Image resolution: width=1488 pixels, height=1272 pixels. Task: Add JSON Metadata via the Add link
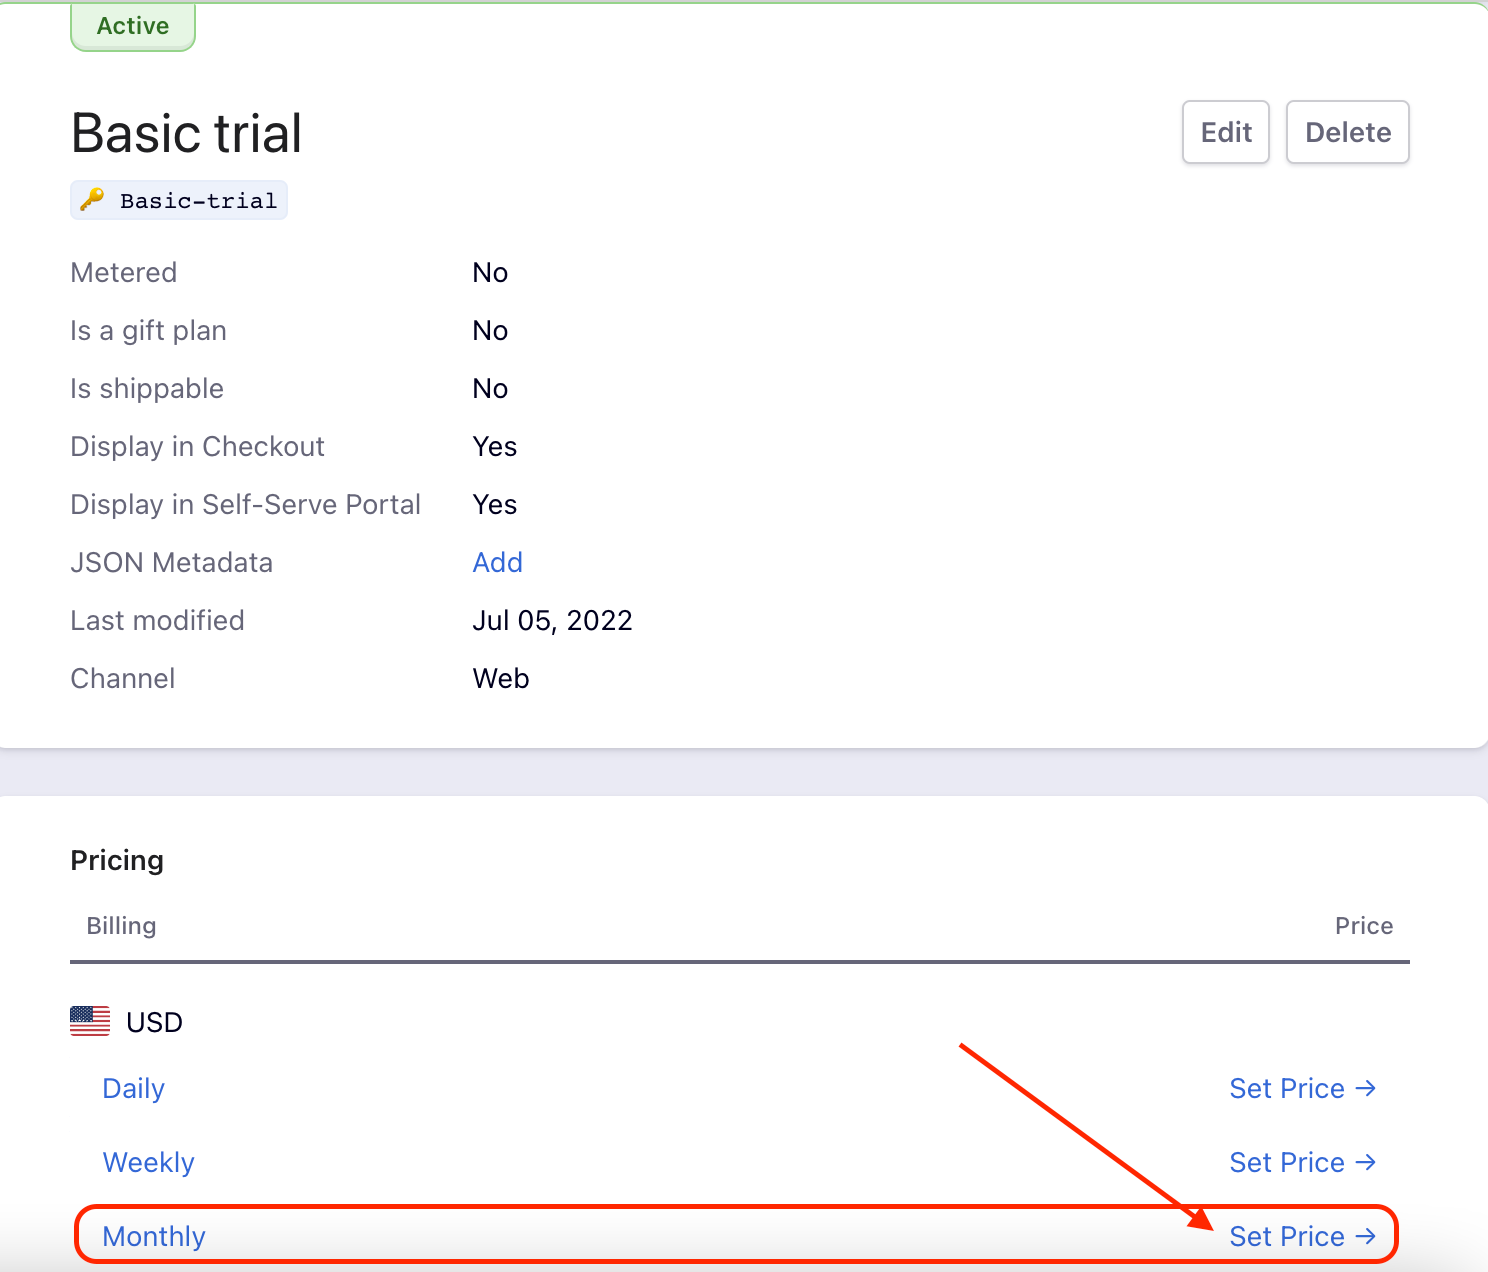tap(497, 562)
